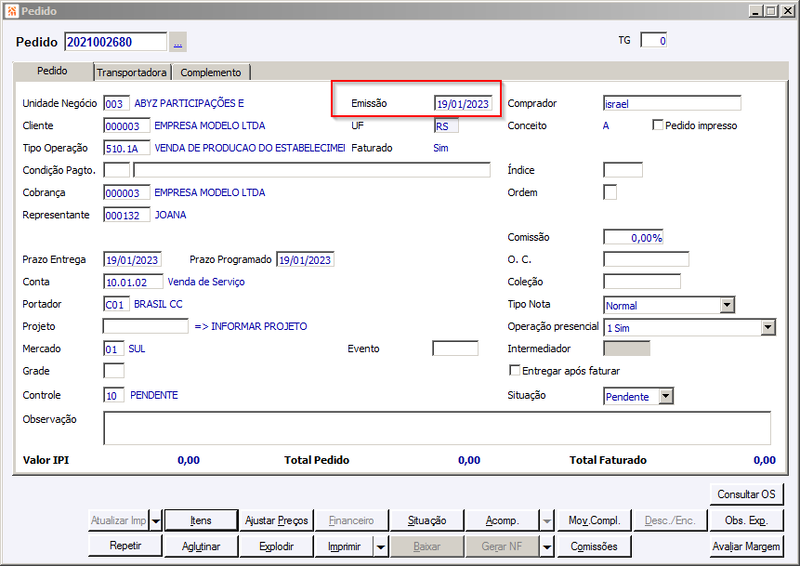Close the Pedido window
The width and height of the screenshot is (800, 566).
(787, 11)
